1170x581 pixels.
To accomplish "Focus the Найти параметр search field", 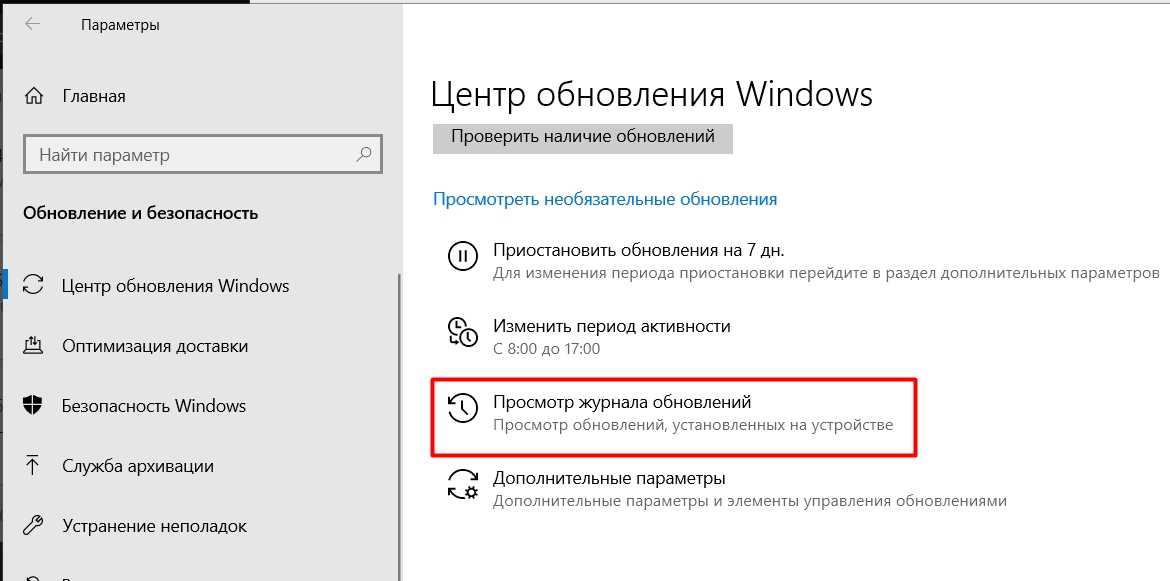I will click(x=203, y=155).
